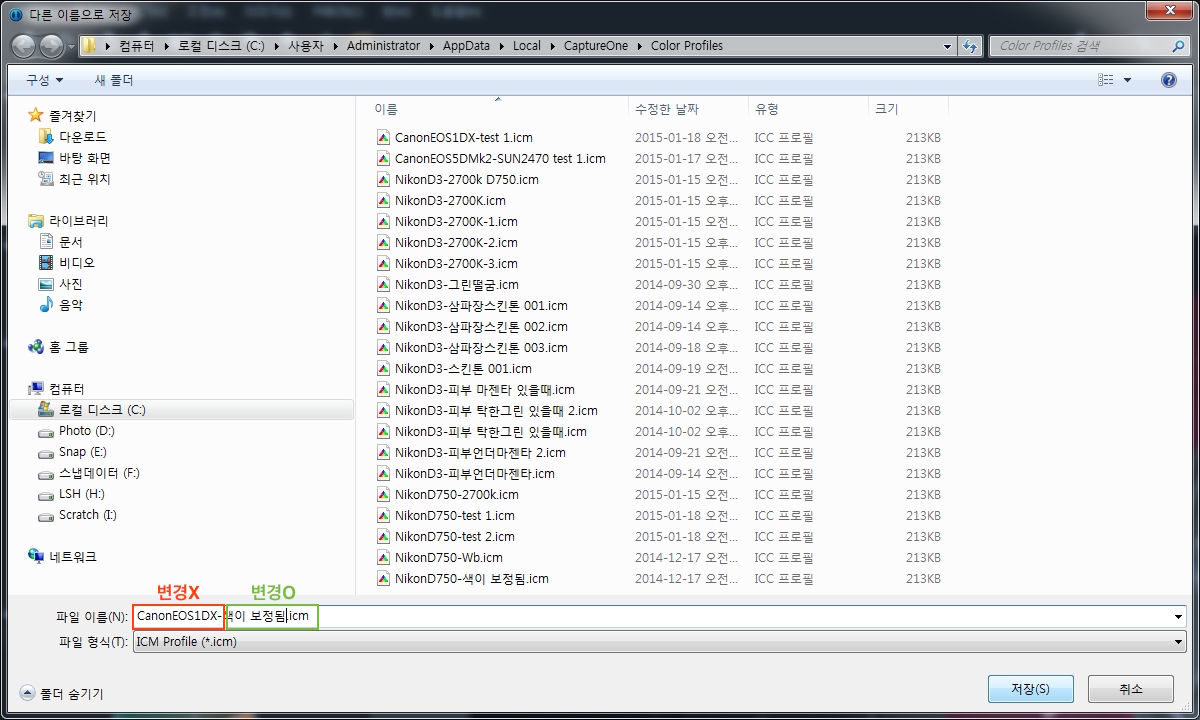Click the Network icon in navigation pane
Image resolution: width=1200 pixels, height=720 pixels.
point(36,557)
